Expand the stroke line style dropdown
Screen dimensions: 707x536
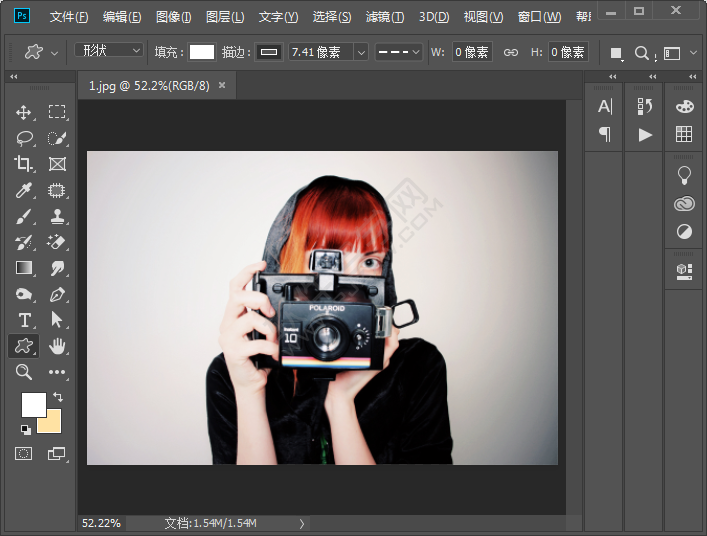coord(398,52)
